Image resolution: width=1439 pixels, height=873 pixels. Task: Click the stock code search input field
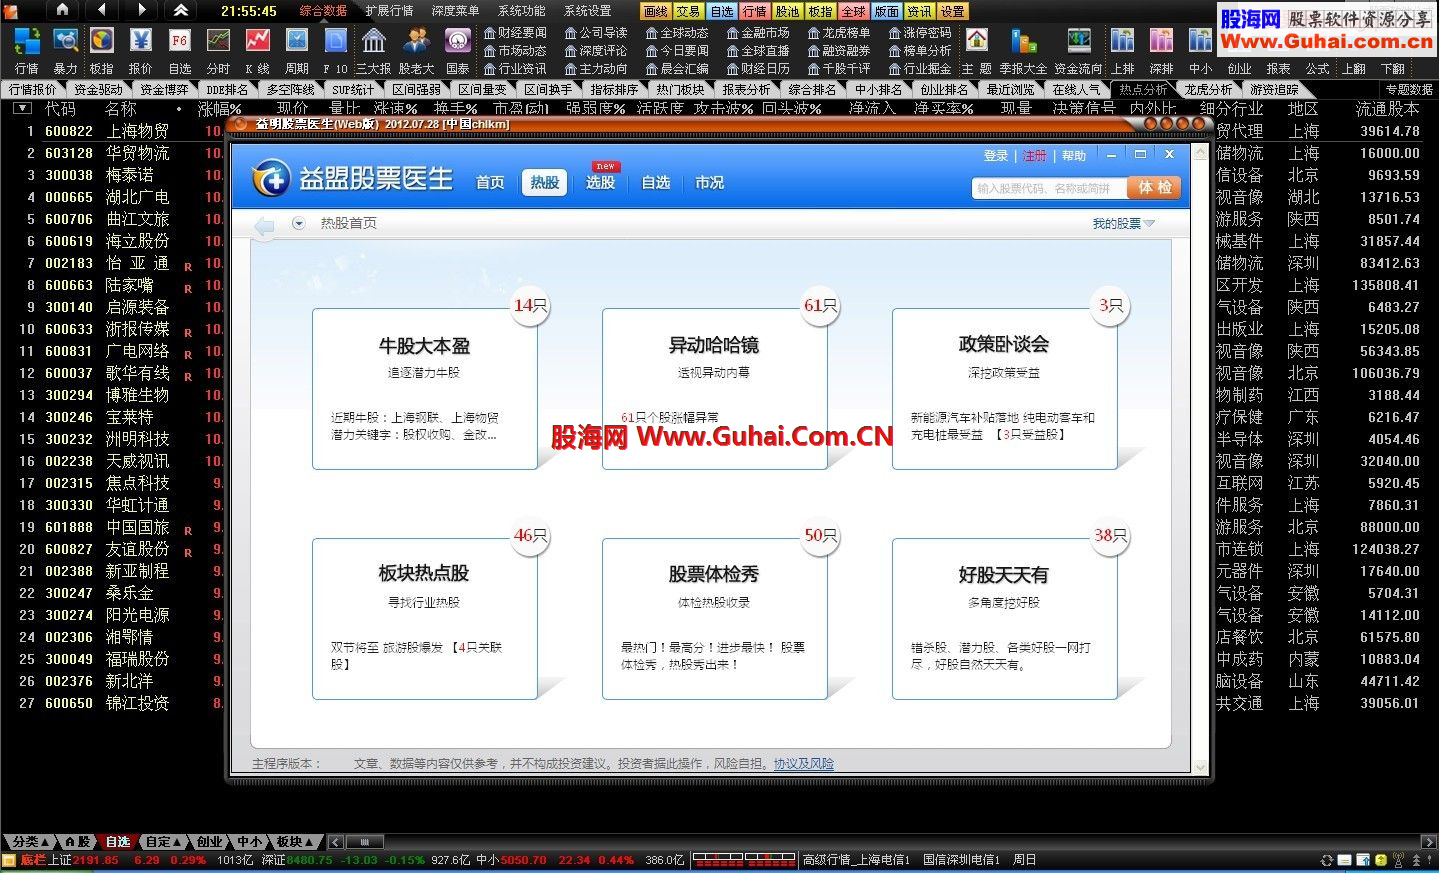coord(1048,188)
